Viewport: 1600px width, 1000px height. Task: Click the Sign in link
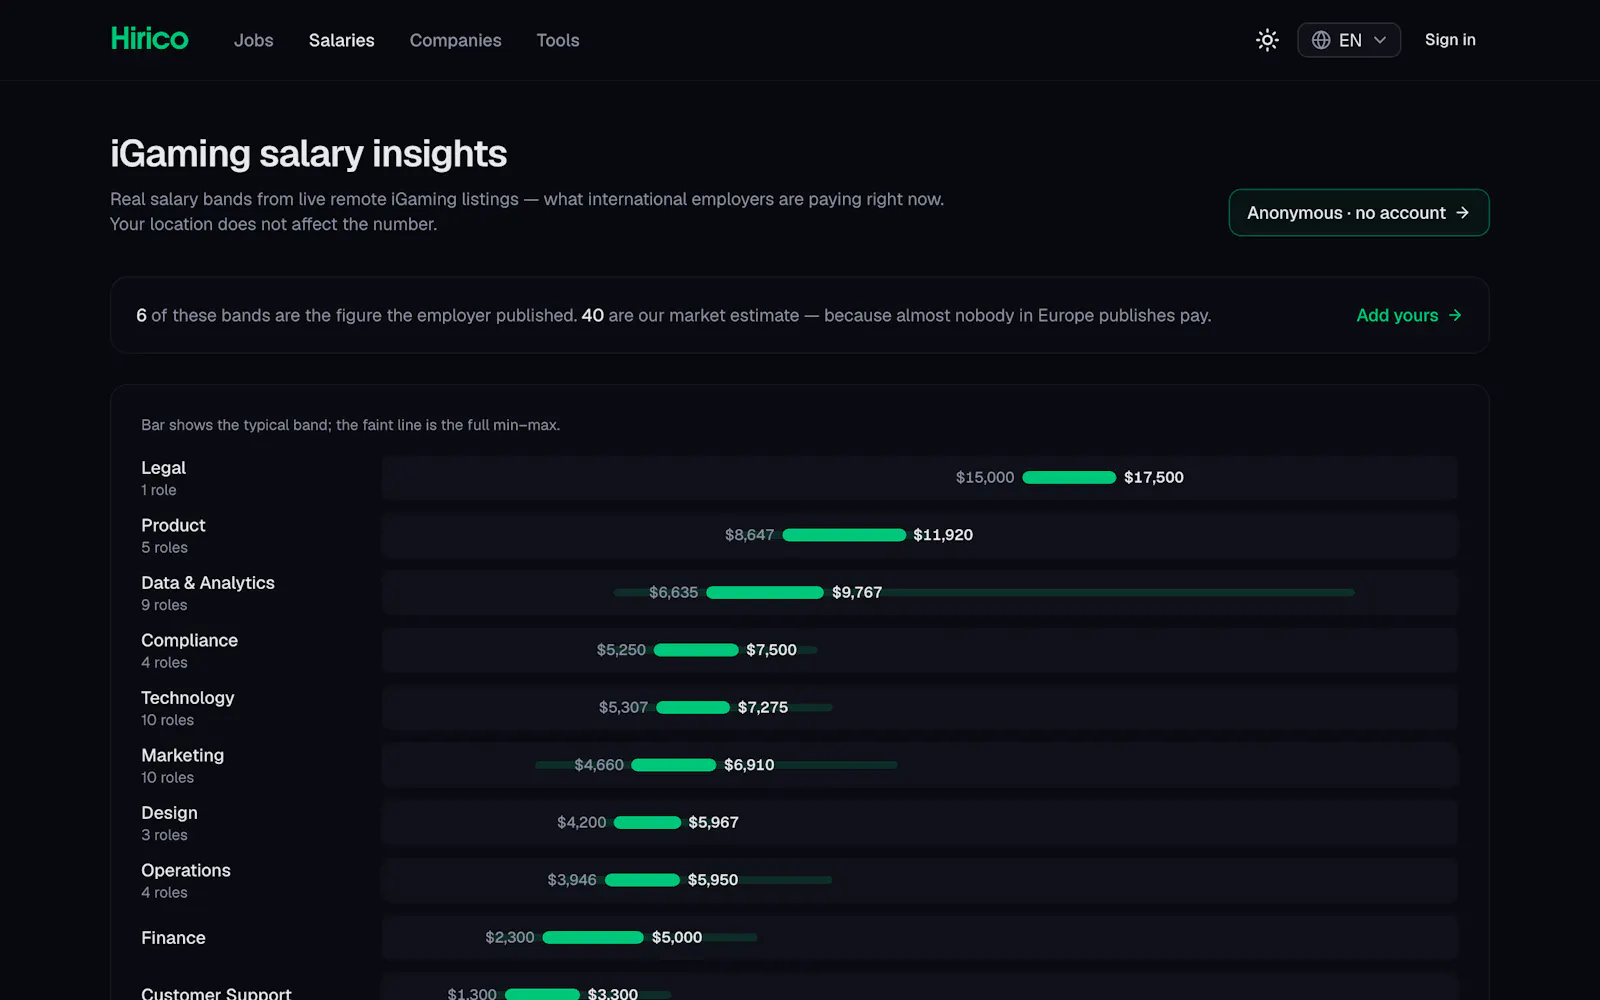tap(1450, 40)
